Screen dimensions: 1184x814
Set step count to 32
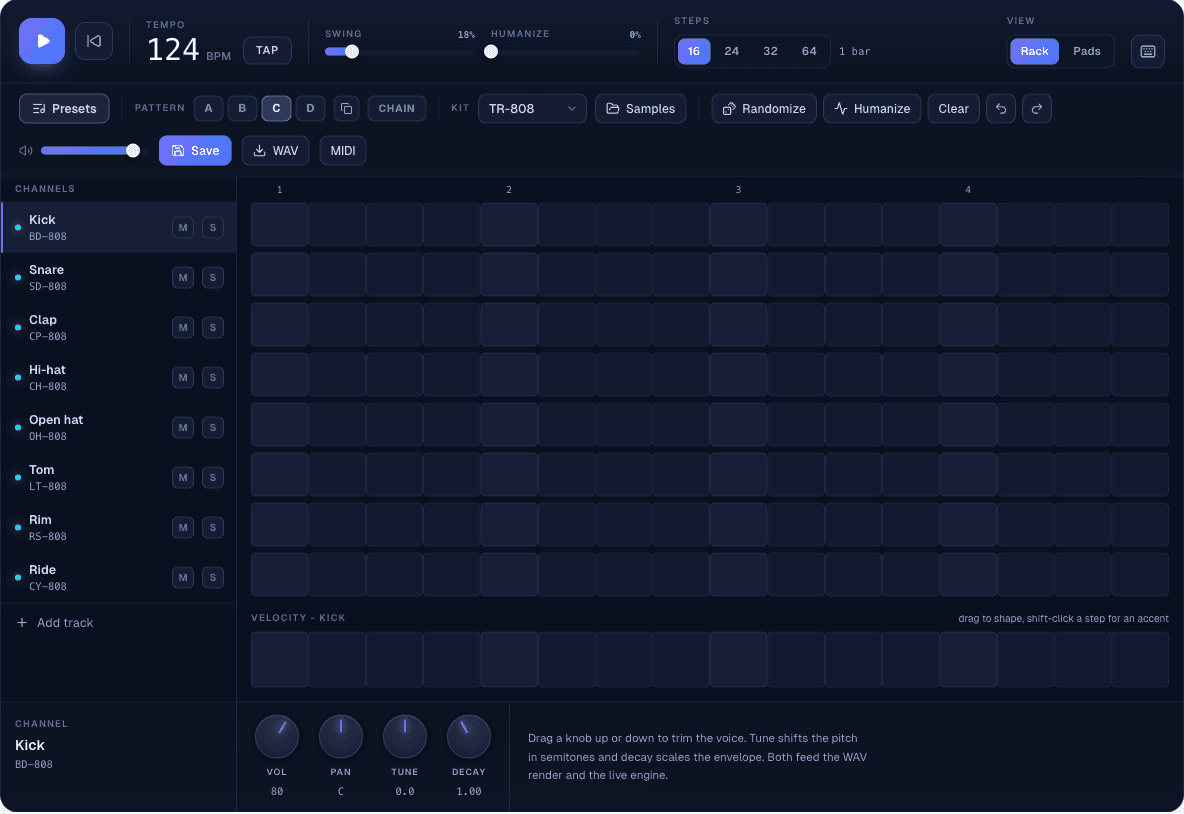(770, 51)
